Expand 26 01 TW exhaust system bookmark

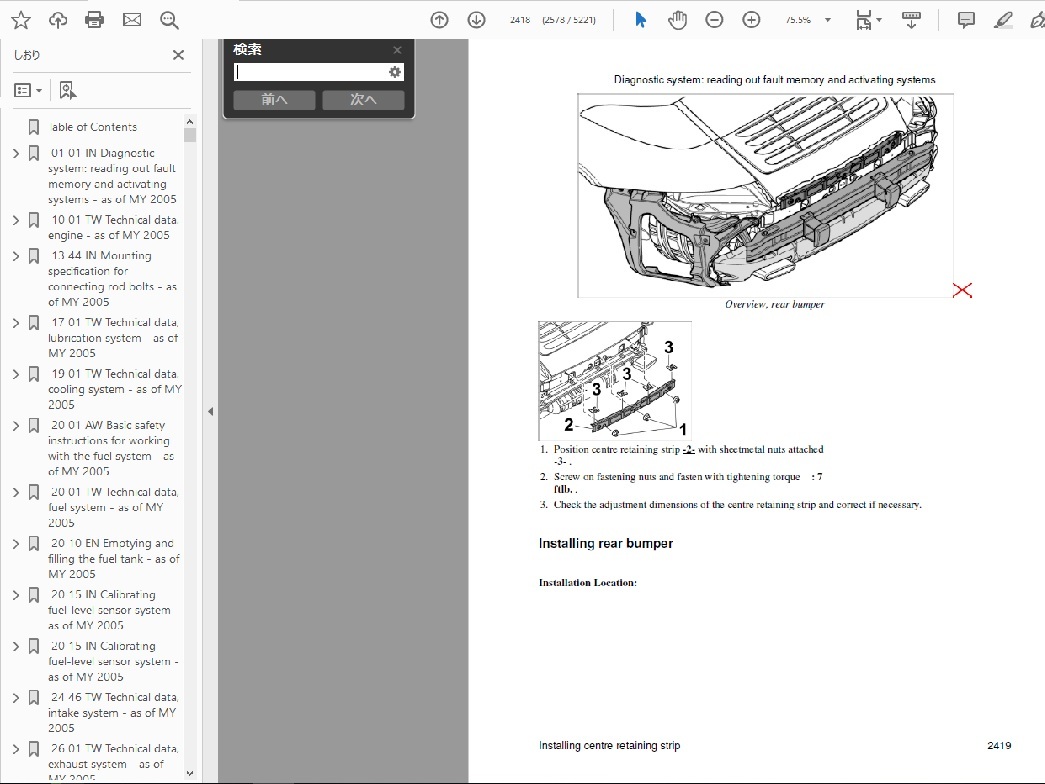16,749
